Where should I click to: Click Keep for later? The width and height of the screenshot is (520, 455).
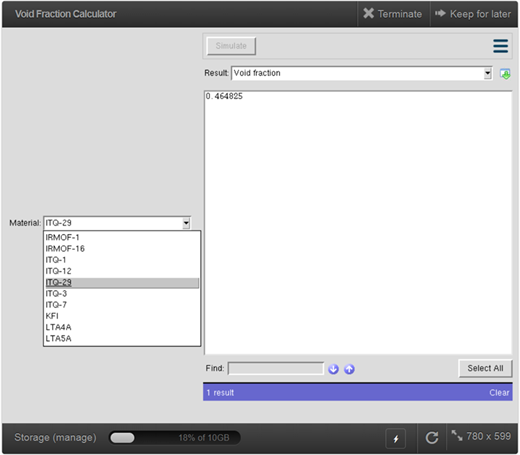coord(473,14)
